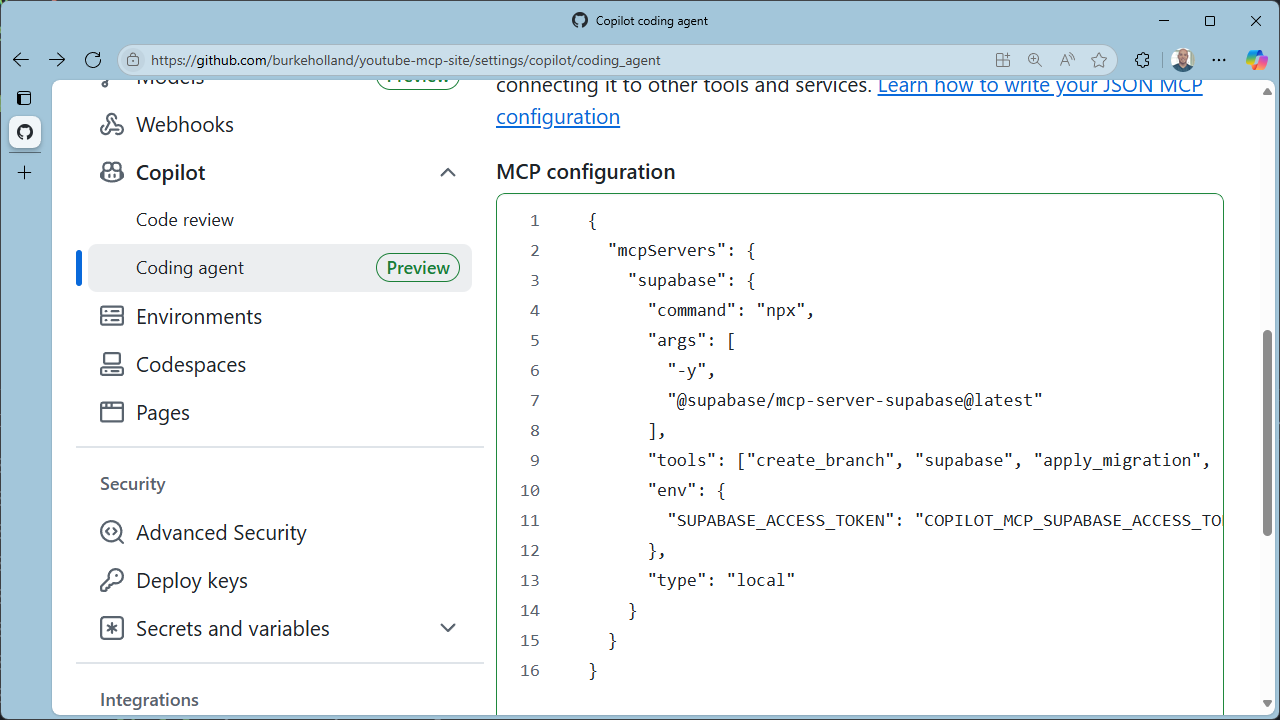Open the Settings and more menu
Screen dimensions: 1280x720
[1219, 60]
